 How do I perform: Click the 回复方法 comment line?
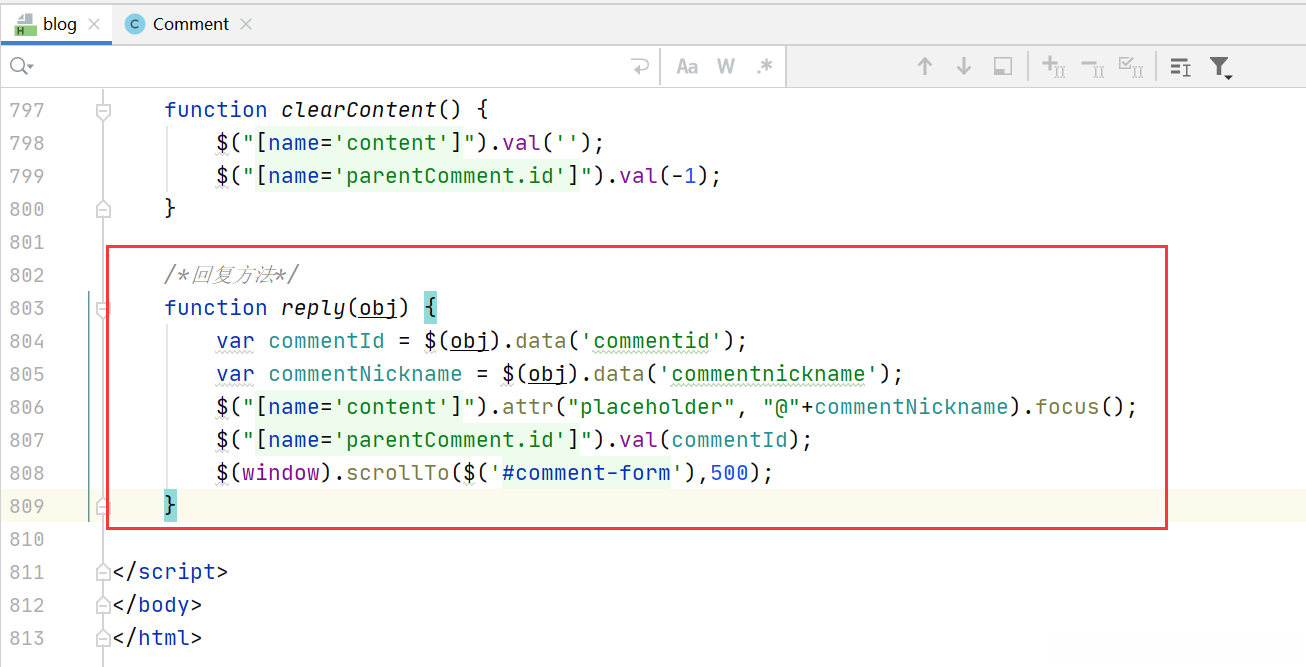tap(232, 275)
